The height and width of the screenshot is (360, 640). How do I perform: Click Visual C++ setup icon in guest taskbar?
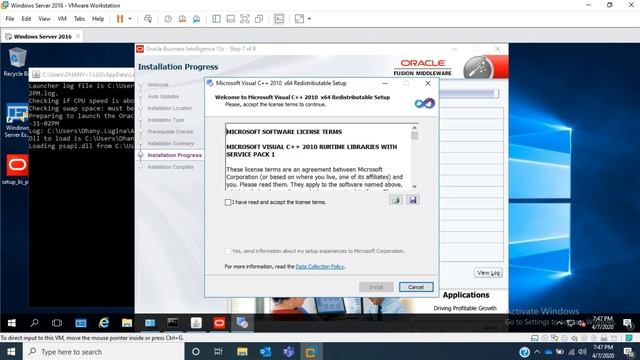pyautogui.click(x=242, y=323)
